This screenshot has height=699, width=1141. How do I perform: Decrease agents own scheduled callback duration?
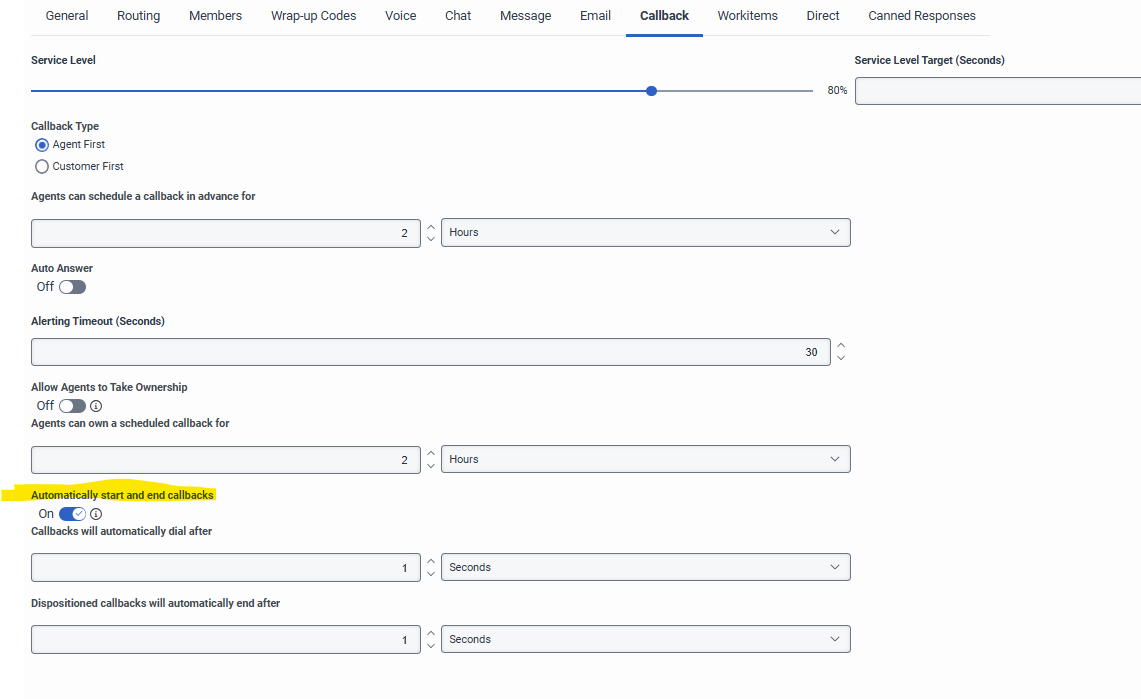tap(431, 465)
